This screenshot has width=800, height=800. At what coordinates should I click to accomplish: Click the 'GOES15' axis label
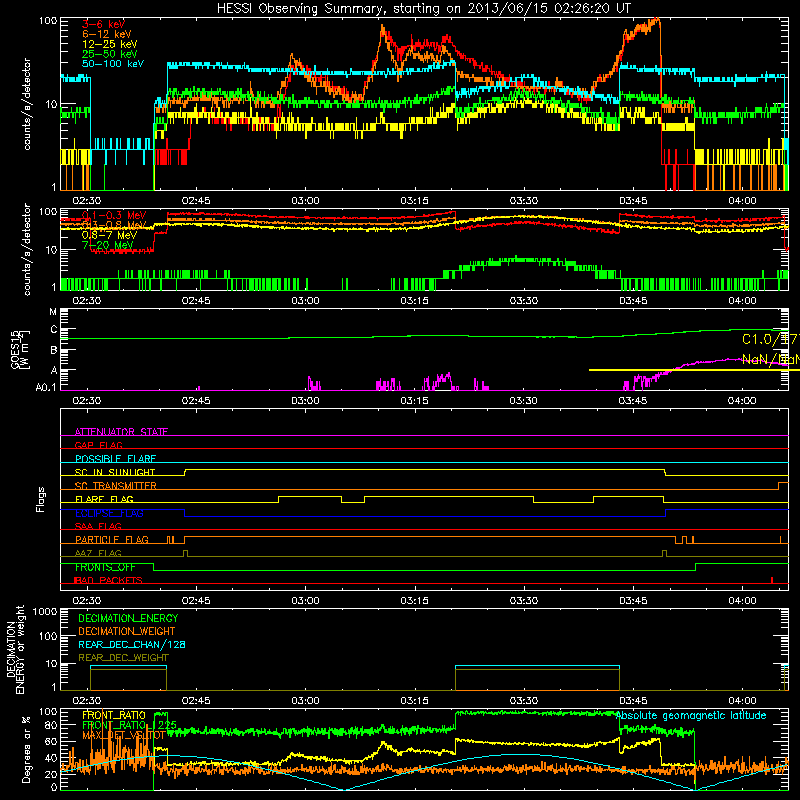[15, 348]
